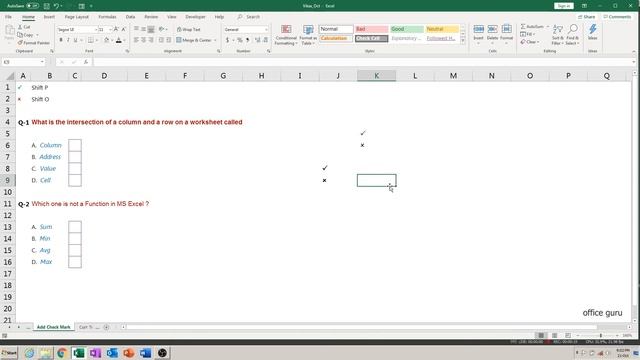Switch to the Insert ribbon tab
640x360 pixels.
[x=49, y=17]
